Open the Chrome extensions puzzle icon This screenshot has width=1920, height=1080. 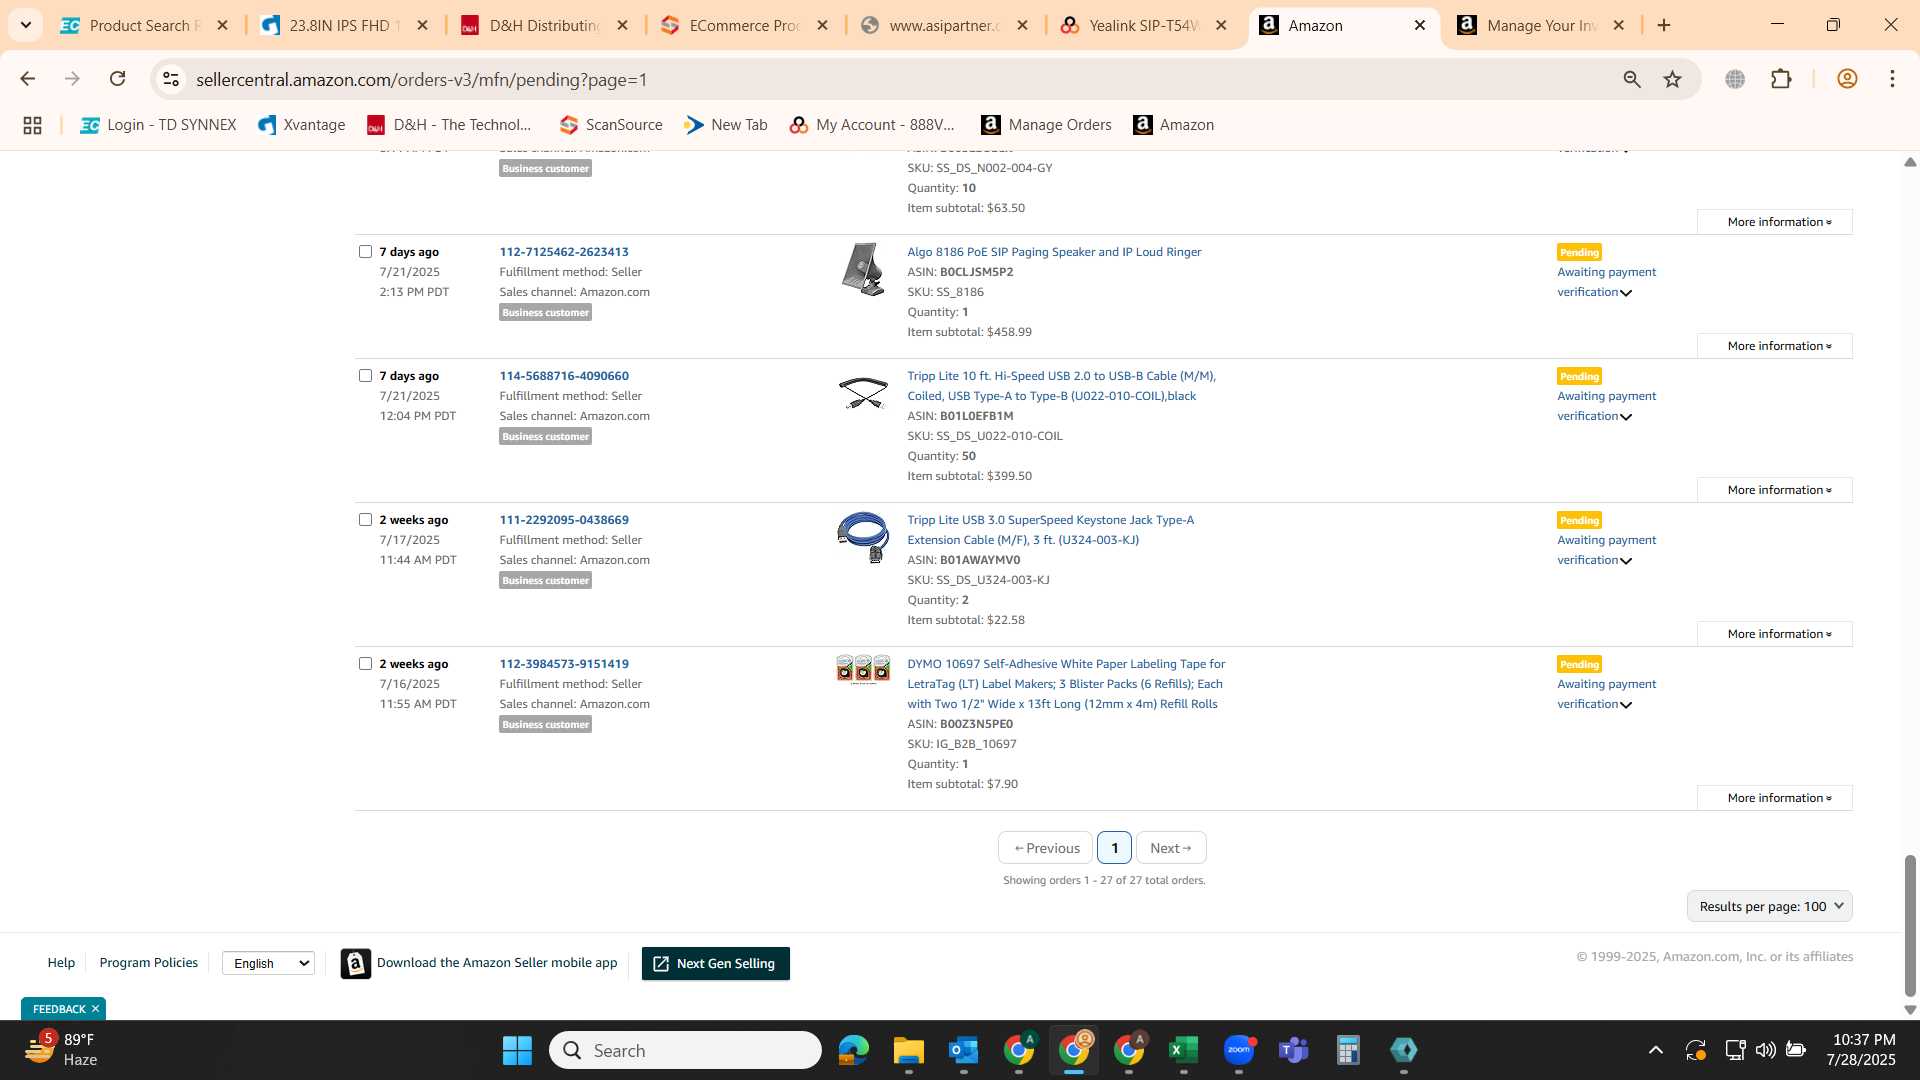click(1781, 79)
